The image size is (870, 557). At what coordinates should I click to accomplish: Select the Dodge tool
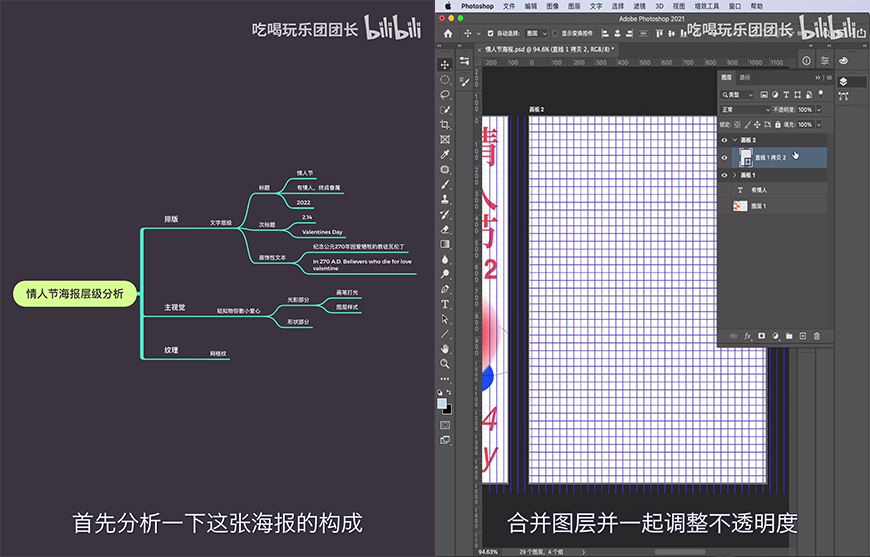coord(444,274)
